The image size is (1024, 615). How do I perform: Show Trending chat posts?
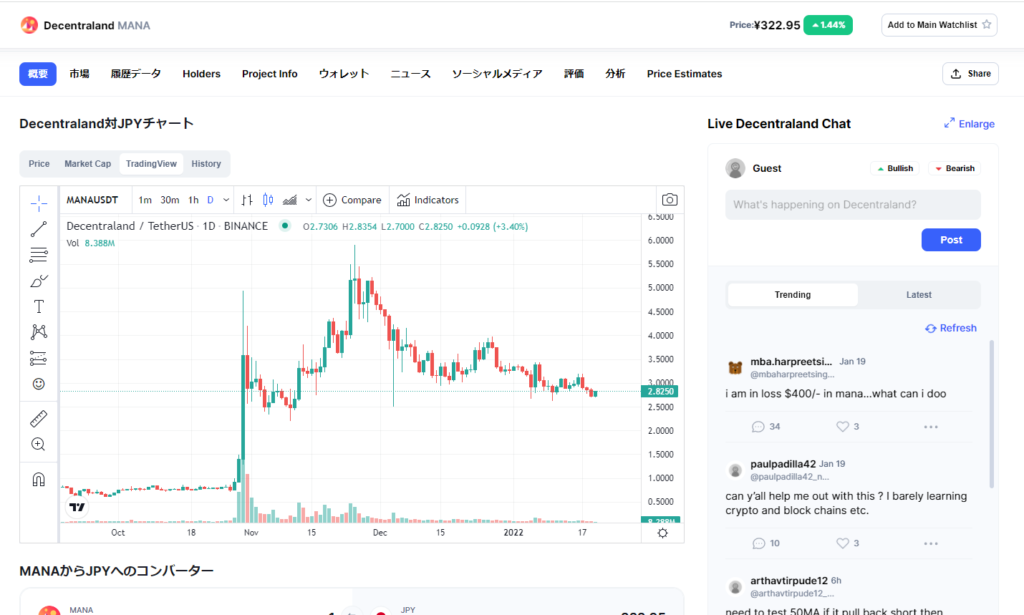[793, 294]
